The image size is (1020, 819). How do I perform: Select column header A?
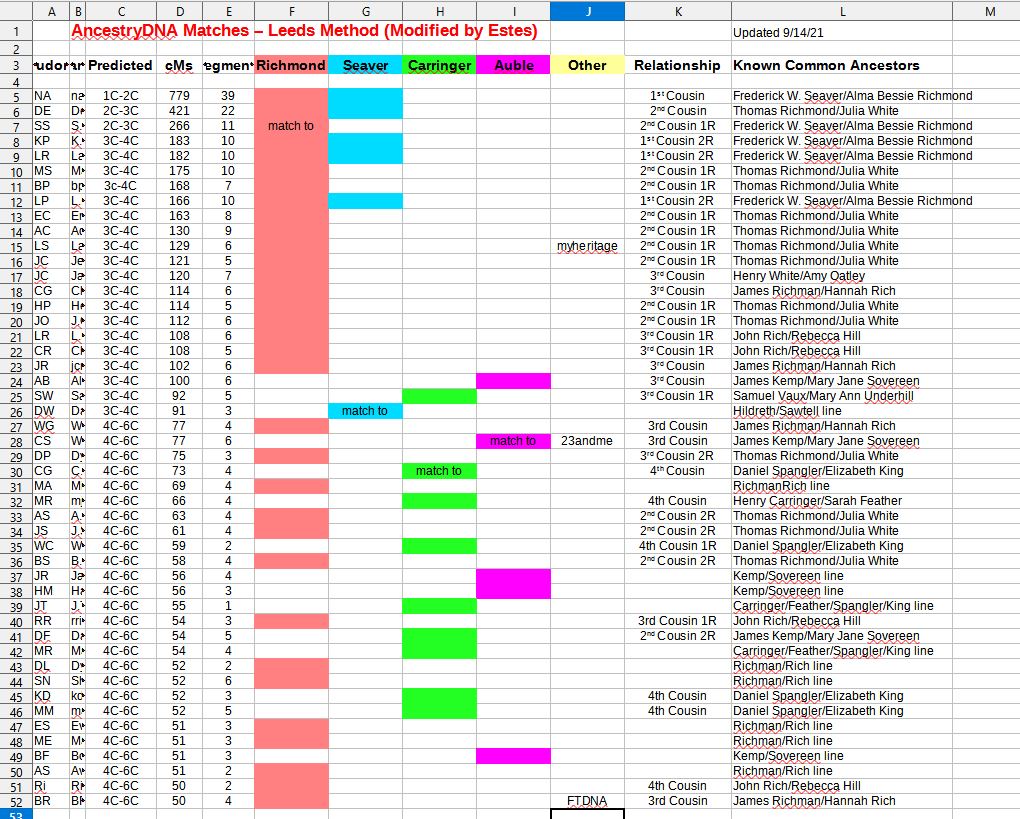click(51, 11)
